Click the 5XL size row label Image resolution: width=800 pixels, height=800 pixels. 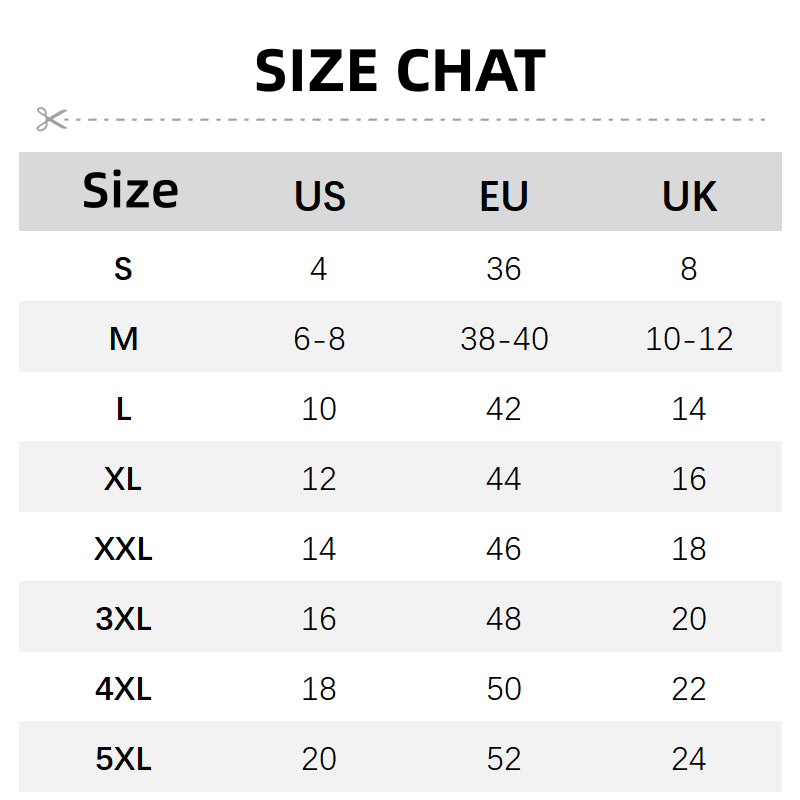click(x=123, y=759)
